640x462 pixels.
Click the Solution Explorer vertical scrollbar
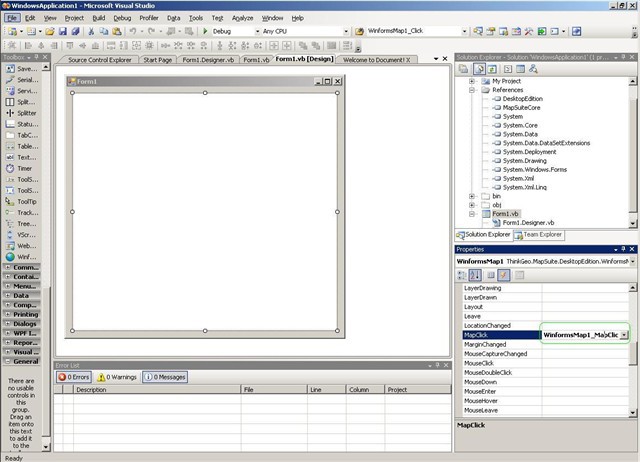coord(633,150)
